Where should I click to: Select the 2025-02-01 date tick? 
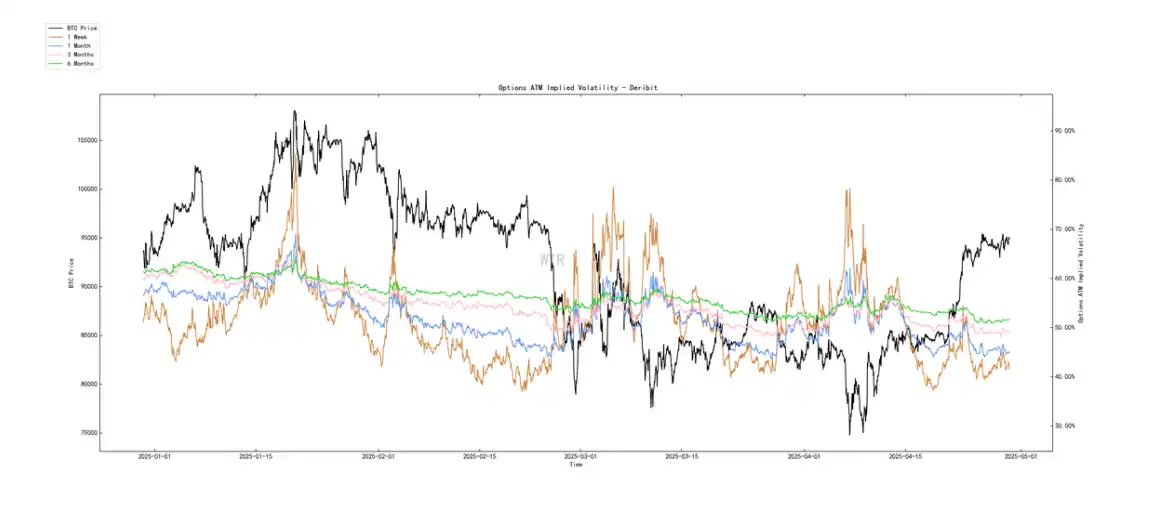pos(379,457)
